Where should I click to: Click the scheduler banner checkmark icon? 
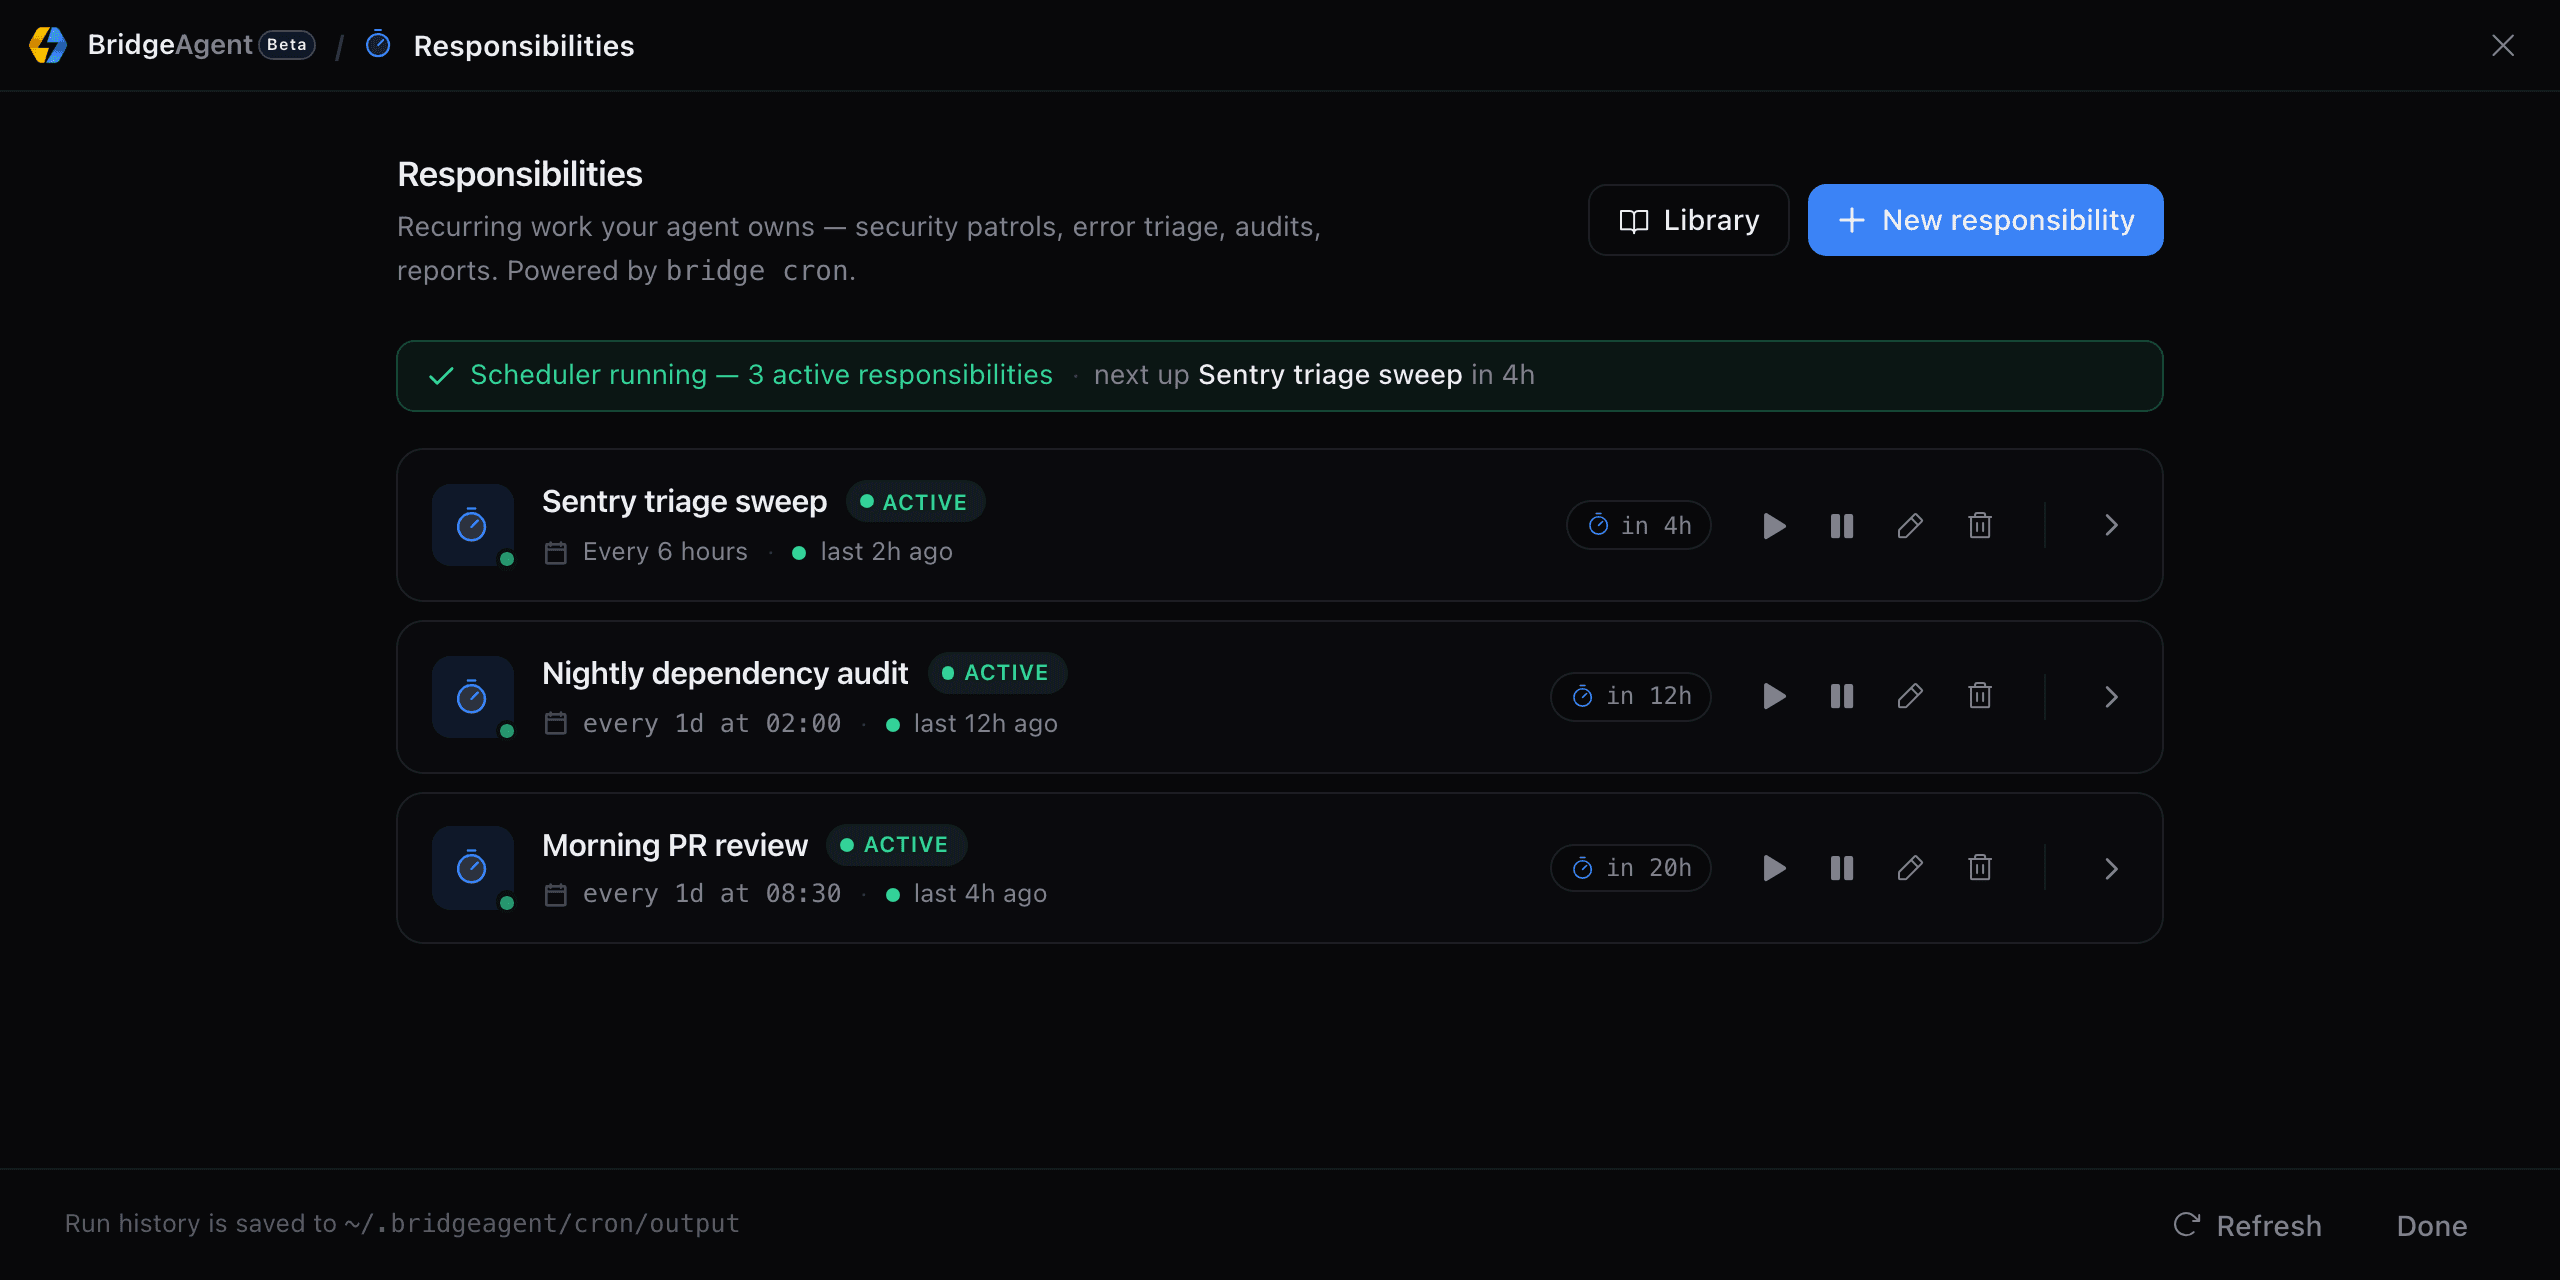coord(441,376)
